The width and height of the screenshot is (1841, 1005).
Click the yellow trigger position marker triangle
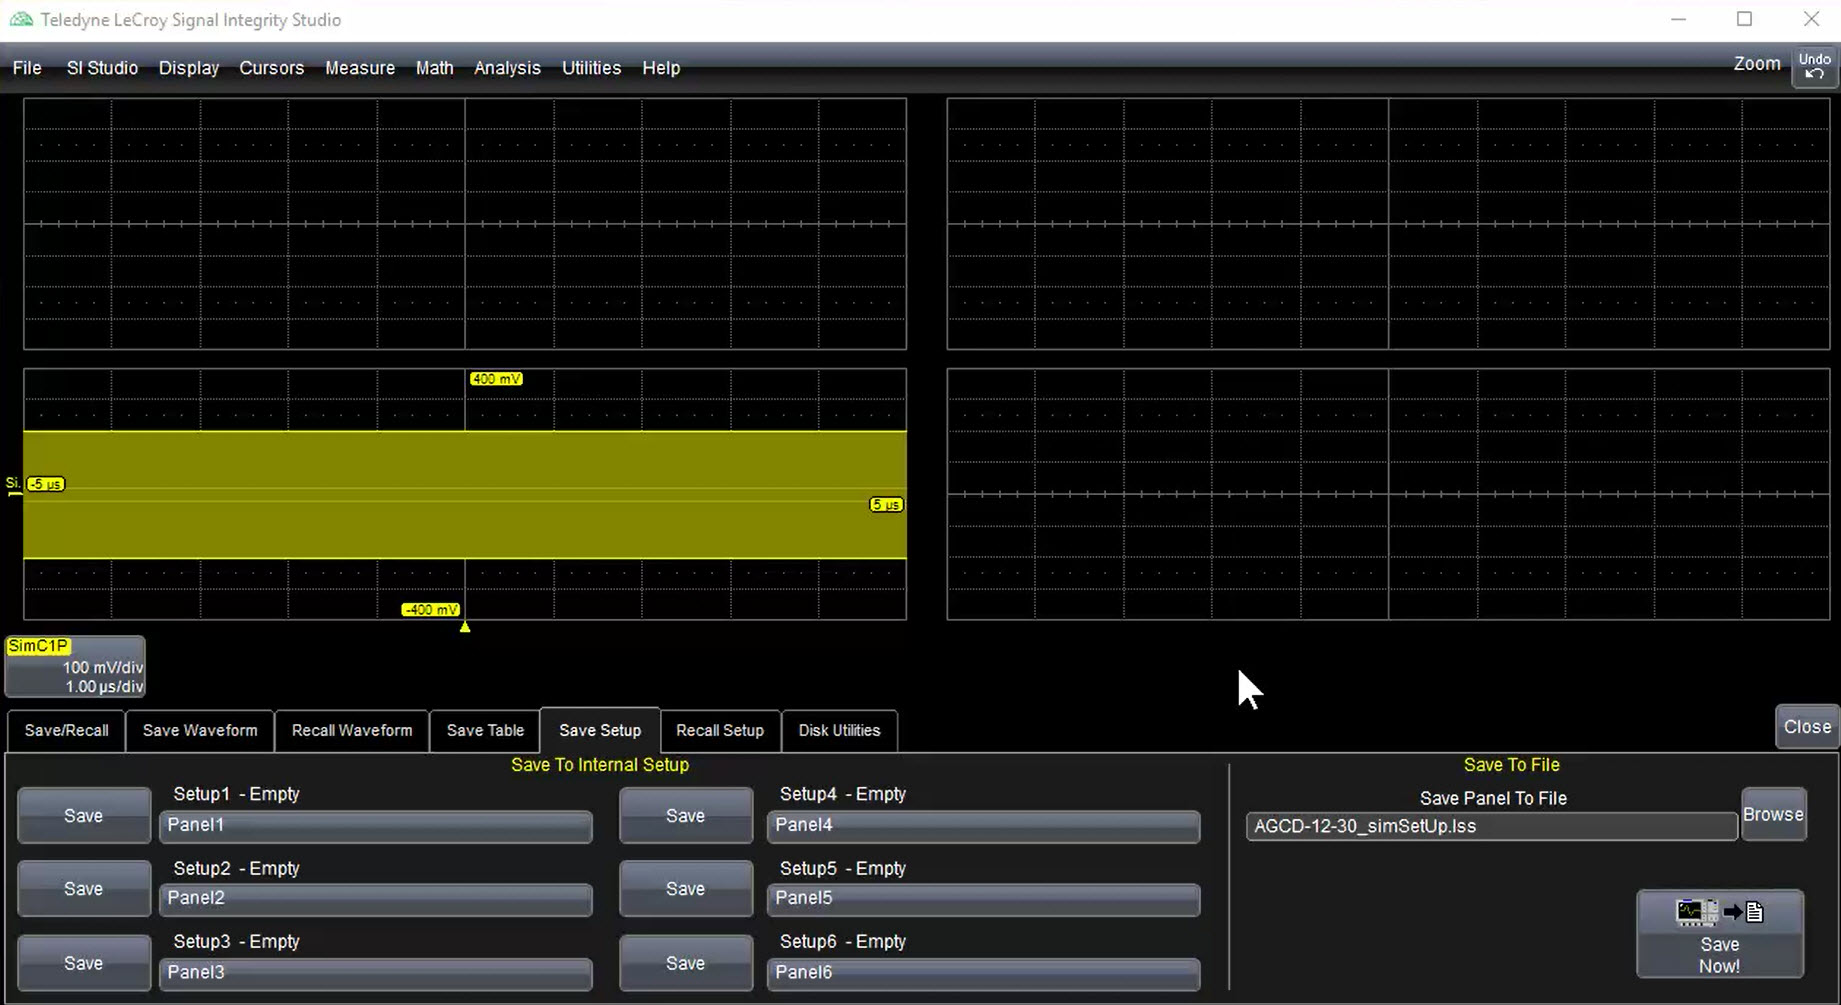(x=465, y=627)
